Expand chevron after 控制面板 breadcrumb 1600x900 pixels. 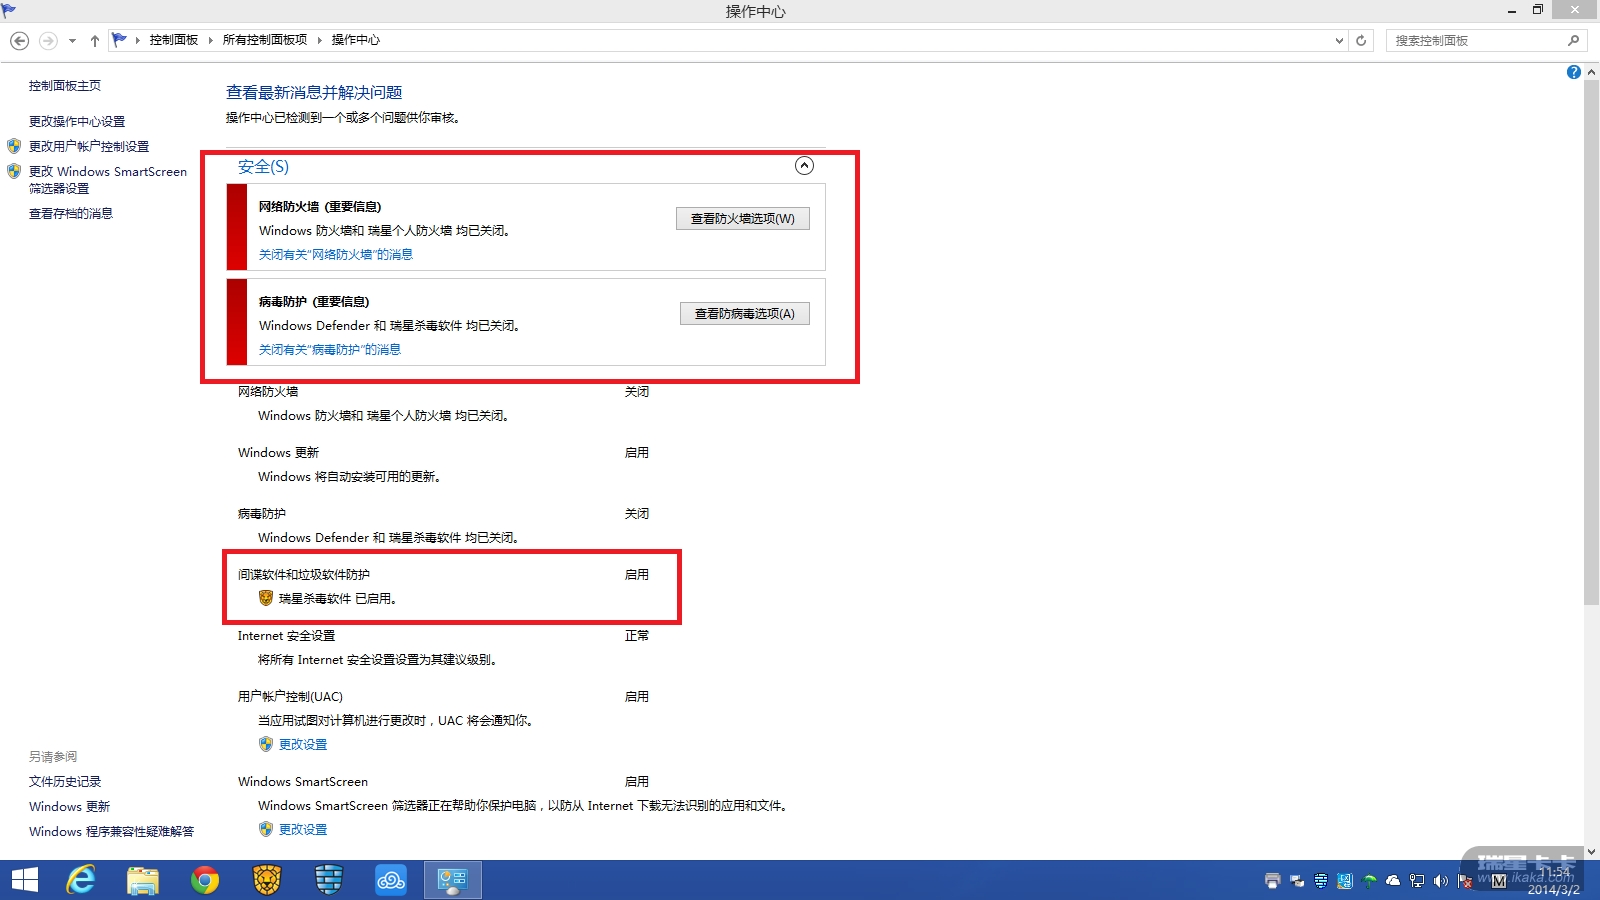(211, 40)
